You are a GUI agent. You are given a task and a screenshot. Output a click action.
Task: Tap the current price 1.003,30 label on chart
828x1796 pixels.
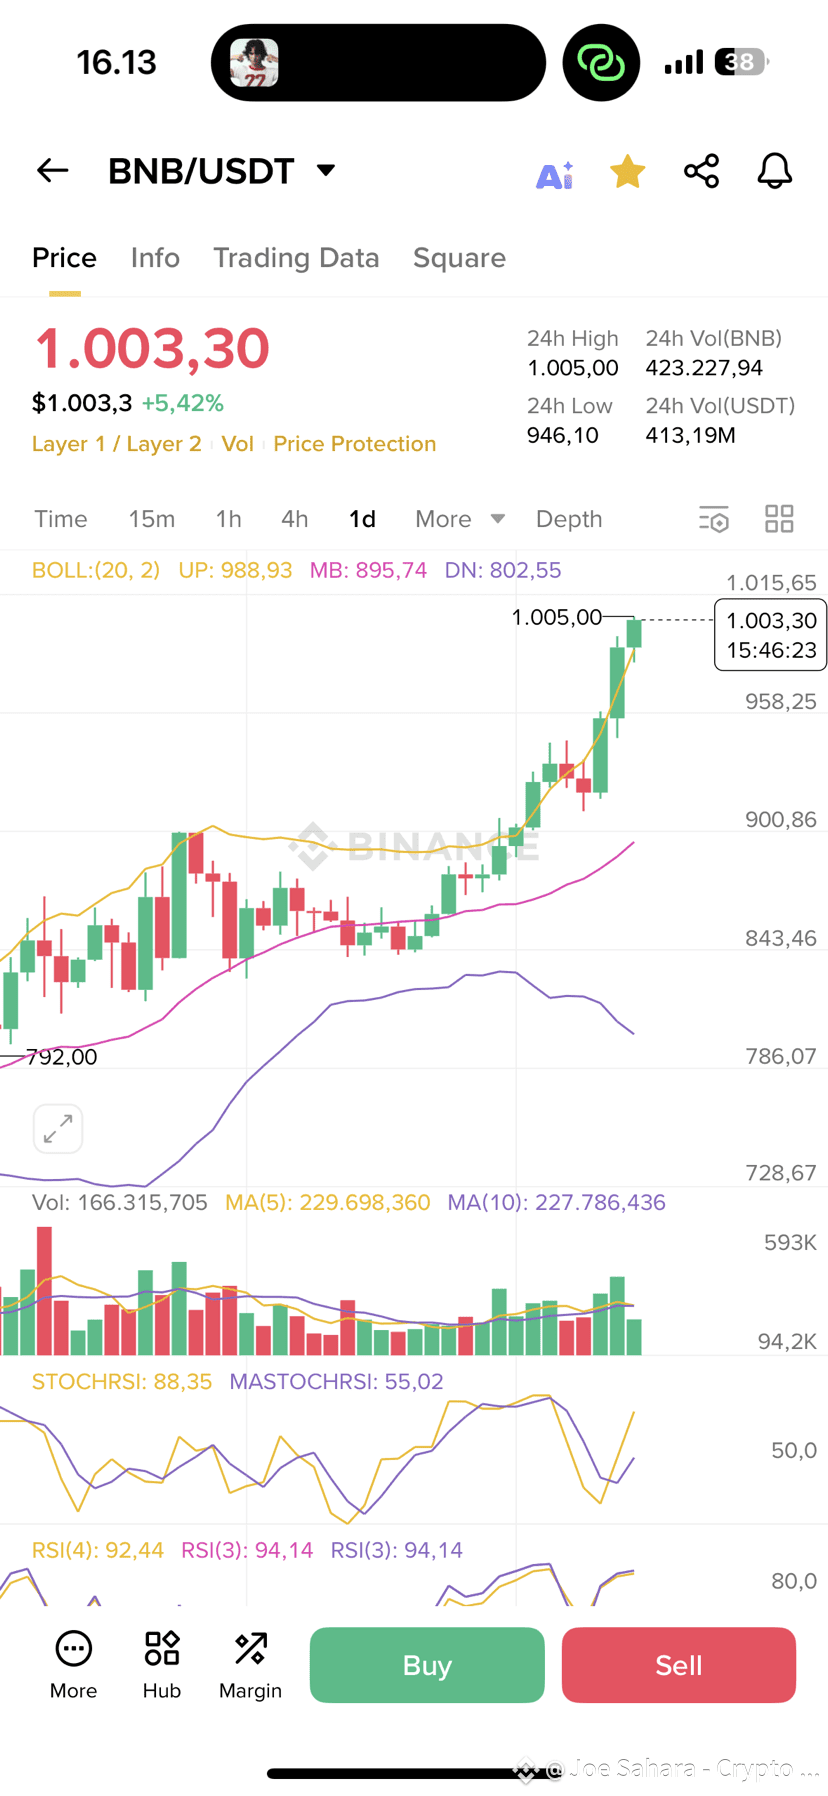pos(771,635)
